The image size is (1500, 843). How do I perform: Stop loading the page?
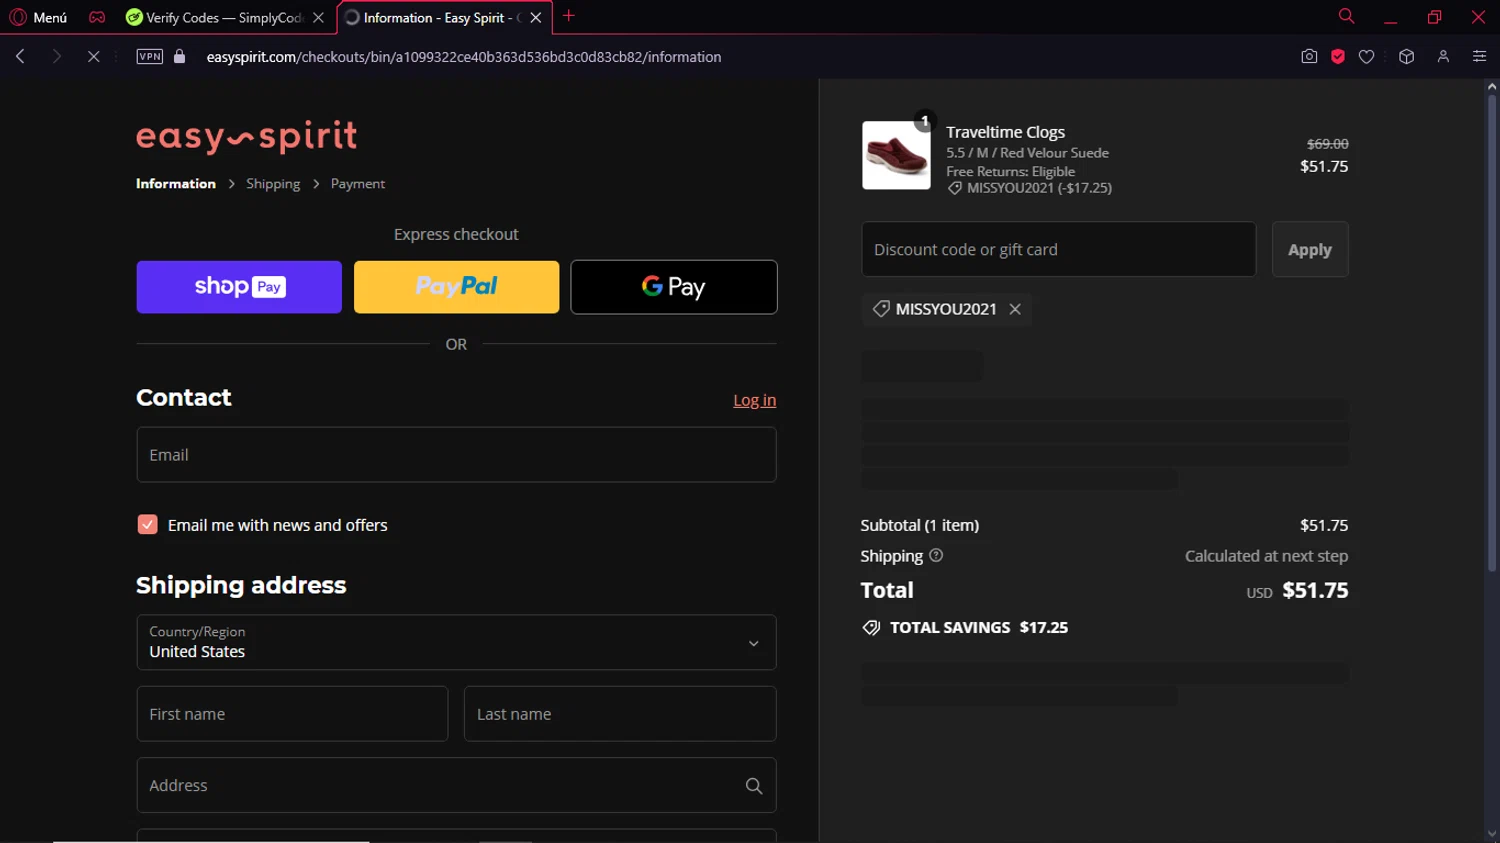[93, 57]
